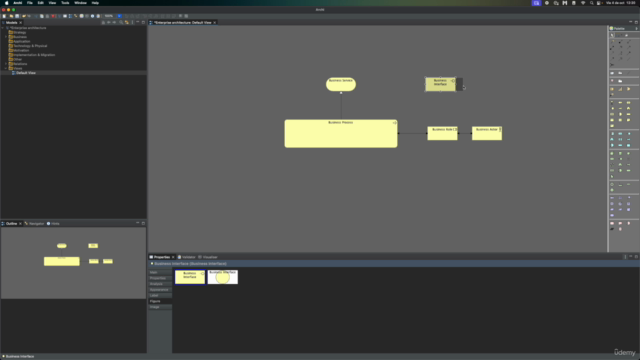The width and height of the screenshot is (640, 360).
Task: Select the Strategy folder
Action: 19,32
